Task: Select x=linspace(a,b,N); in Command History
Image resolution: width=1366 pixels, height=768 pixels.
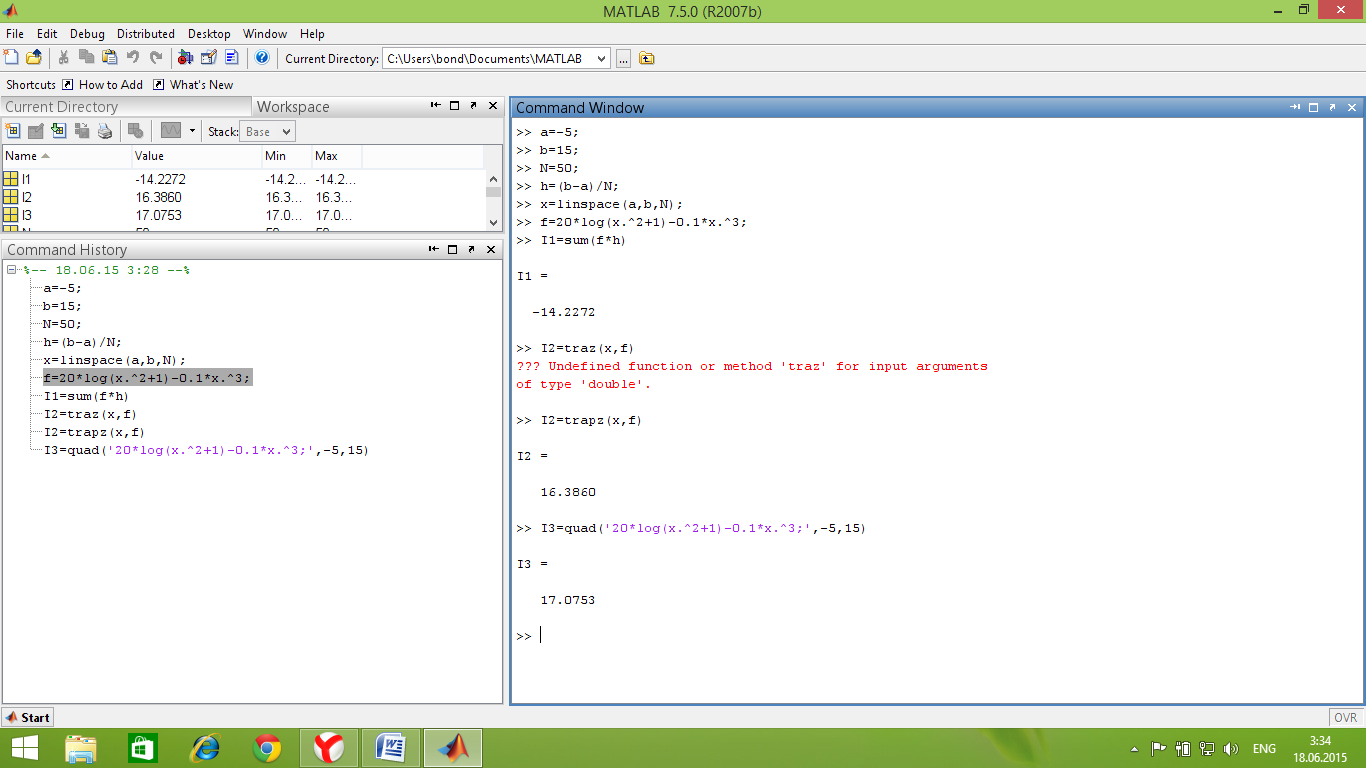Action: pyautogui.click(x=115, y=360)
